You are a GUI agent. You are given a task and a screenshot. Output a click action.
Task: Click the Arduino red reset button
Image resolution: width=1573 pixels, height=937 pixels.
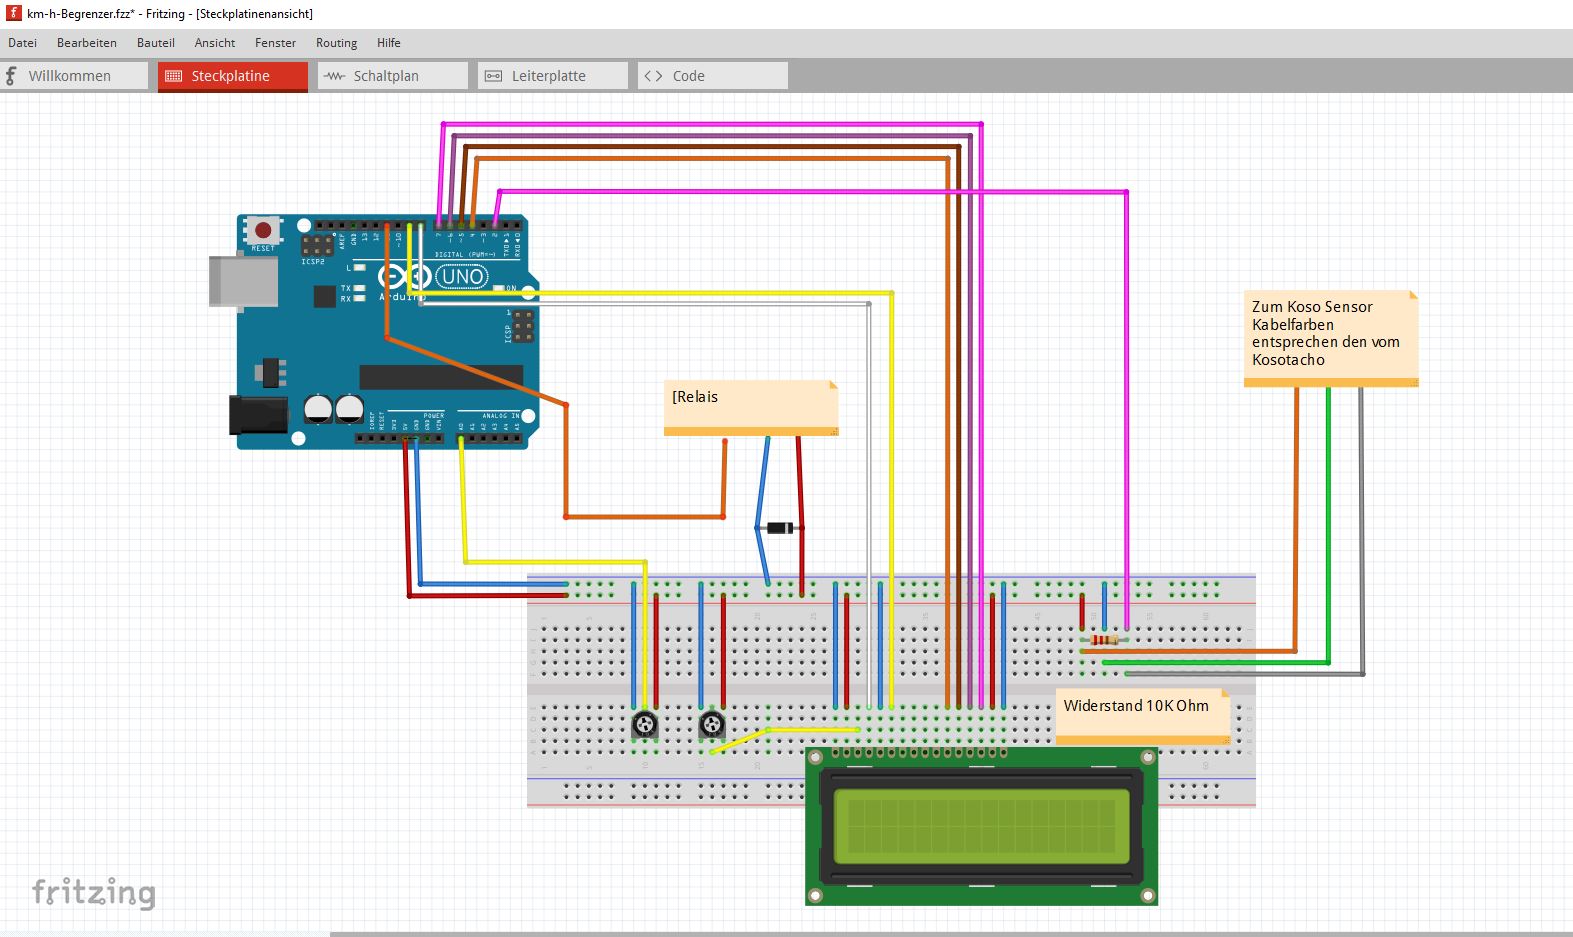pos(263,230)
